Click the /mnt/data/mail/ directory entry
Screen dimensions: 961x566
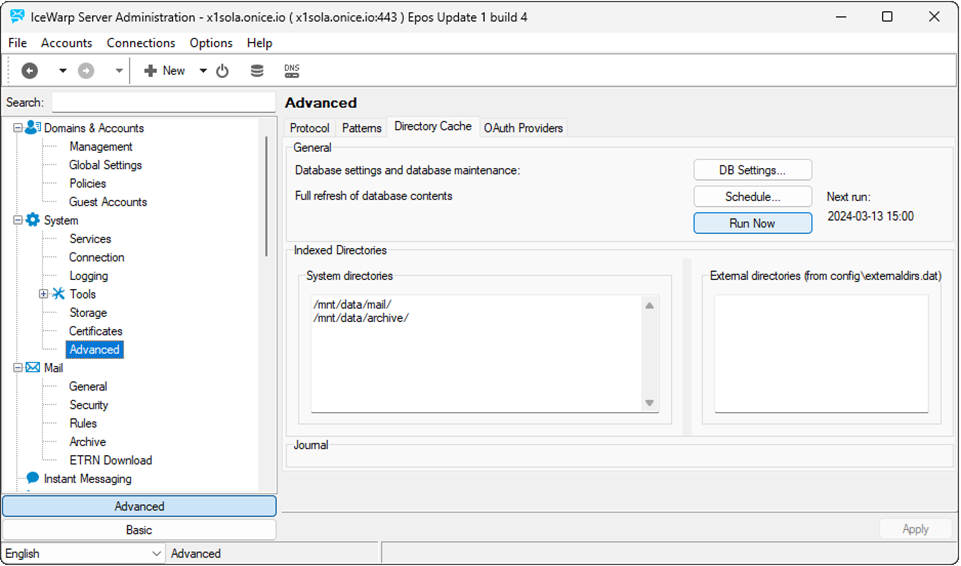[x=352, y=304]
